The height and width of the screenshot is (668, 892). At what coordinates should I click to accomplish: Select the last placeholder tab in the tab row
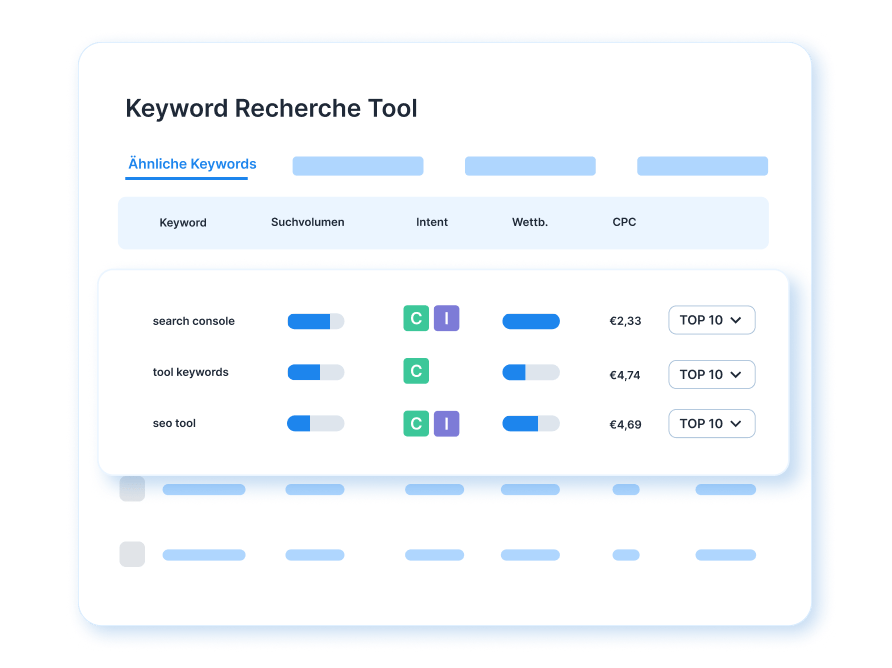703,166
